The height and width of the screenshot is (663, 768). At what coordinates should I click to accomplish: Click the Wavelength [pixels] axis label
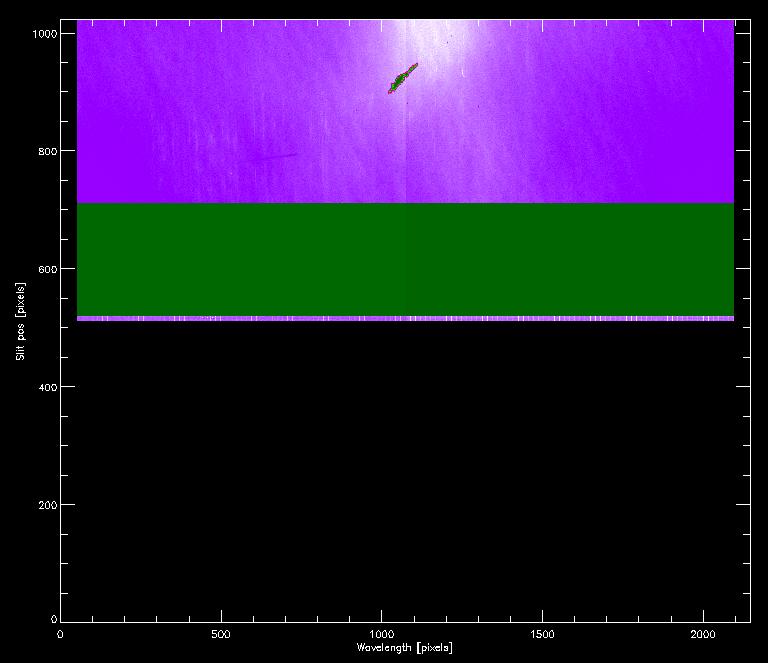[405, 648]
